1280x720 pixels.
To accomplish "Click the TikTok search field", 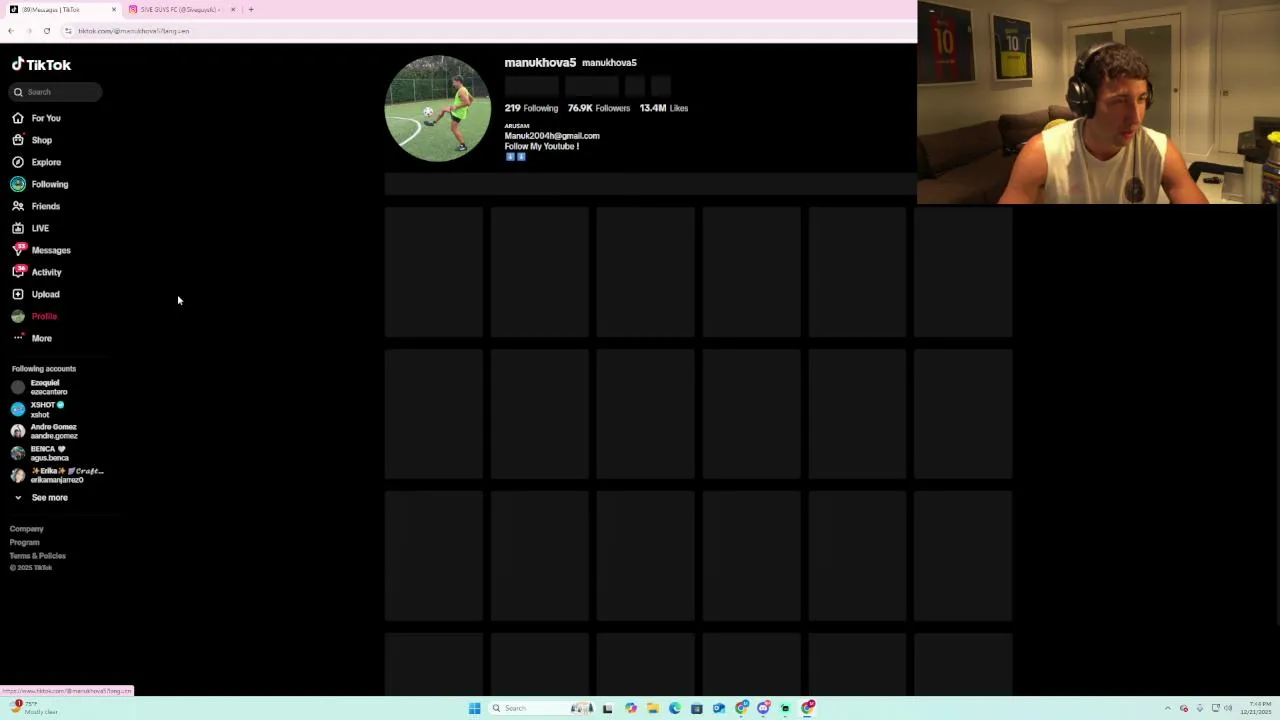I will 55,92.
